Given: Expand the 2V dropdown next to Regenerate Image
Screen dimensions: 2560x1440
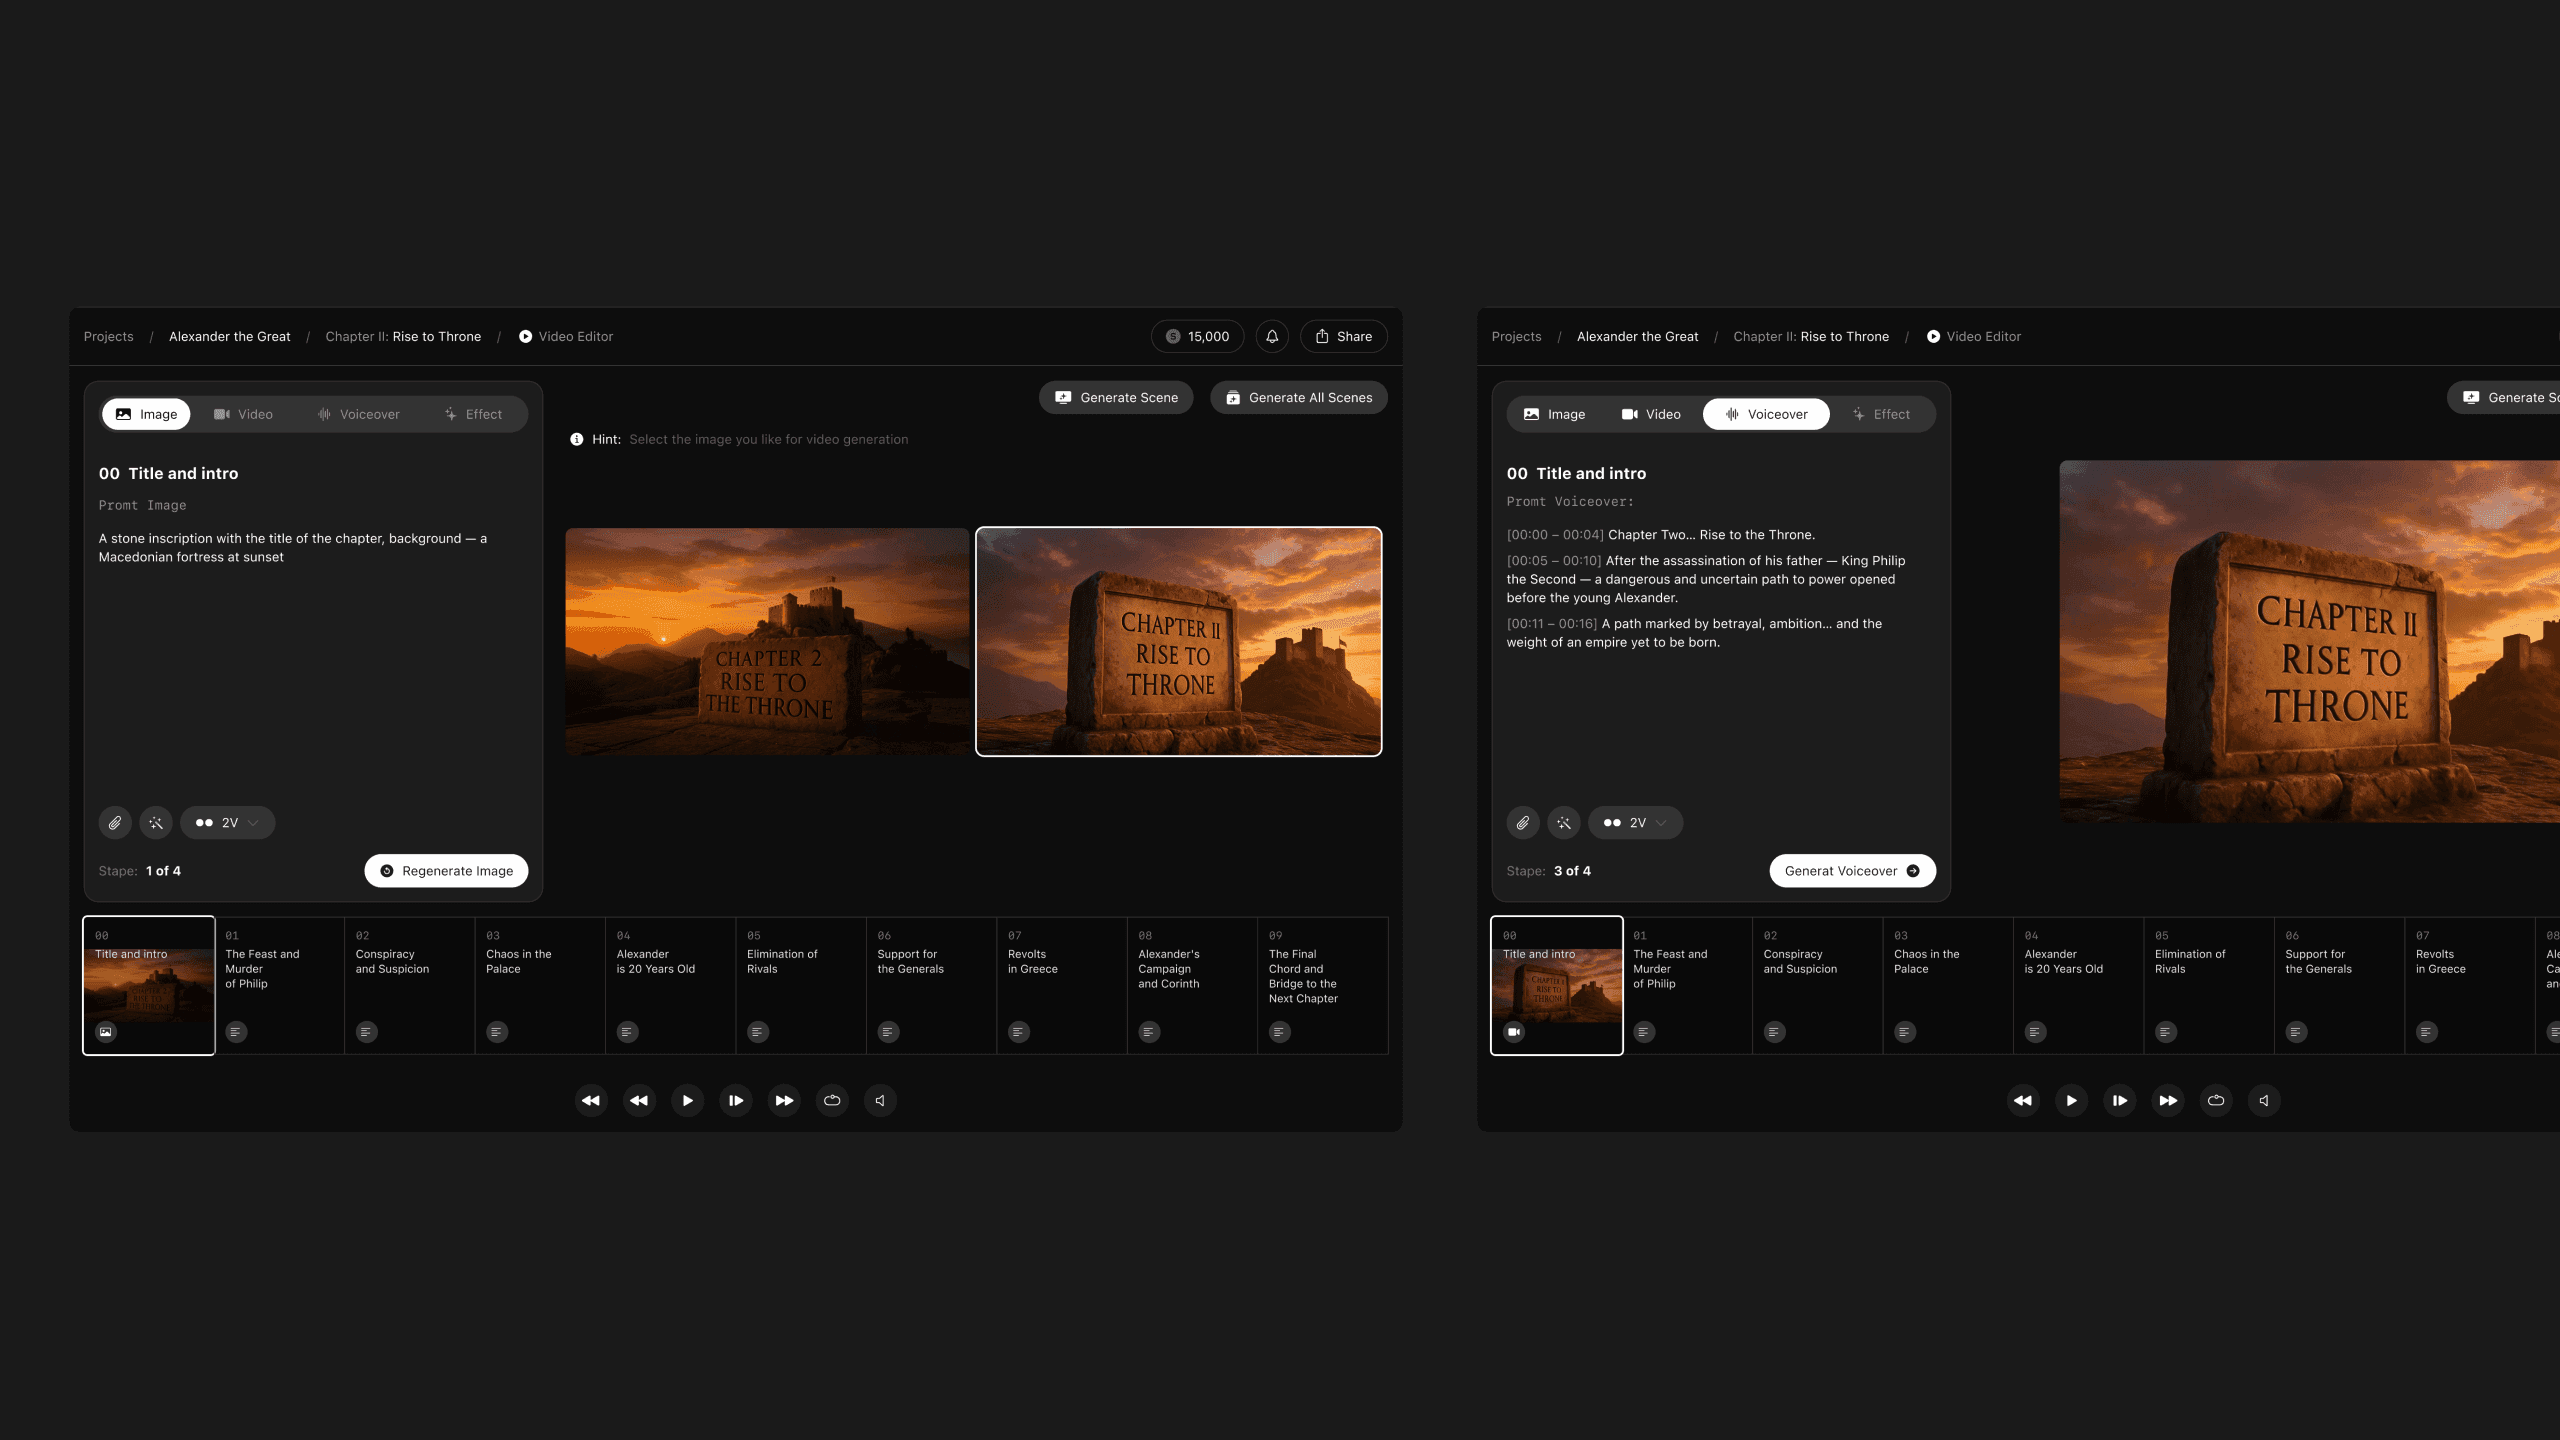Looking at the screenshot, I should pyautogui.click(x=228, y=823).
